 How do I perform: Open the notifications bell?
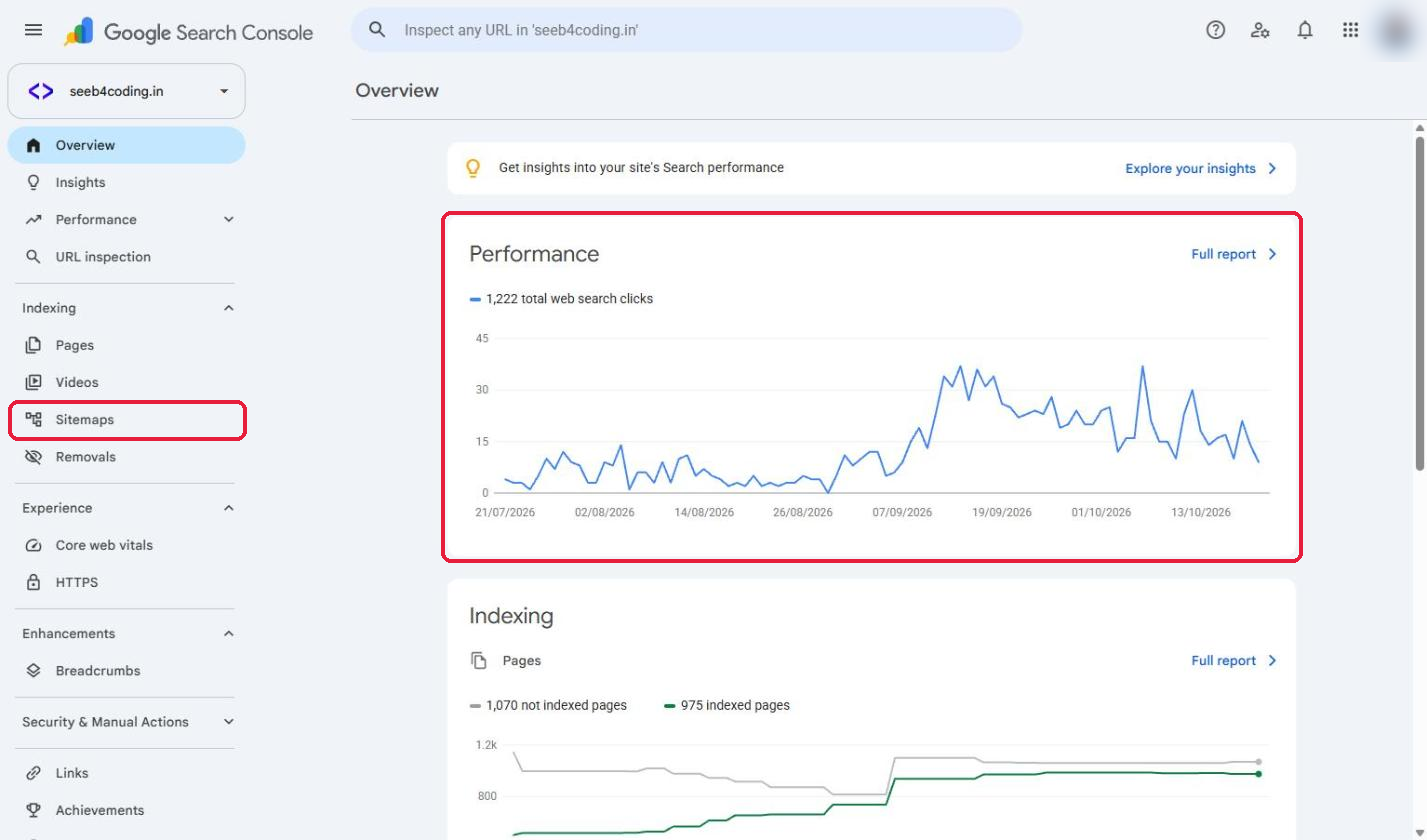(x=1305, y=30)
